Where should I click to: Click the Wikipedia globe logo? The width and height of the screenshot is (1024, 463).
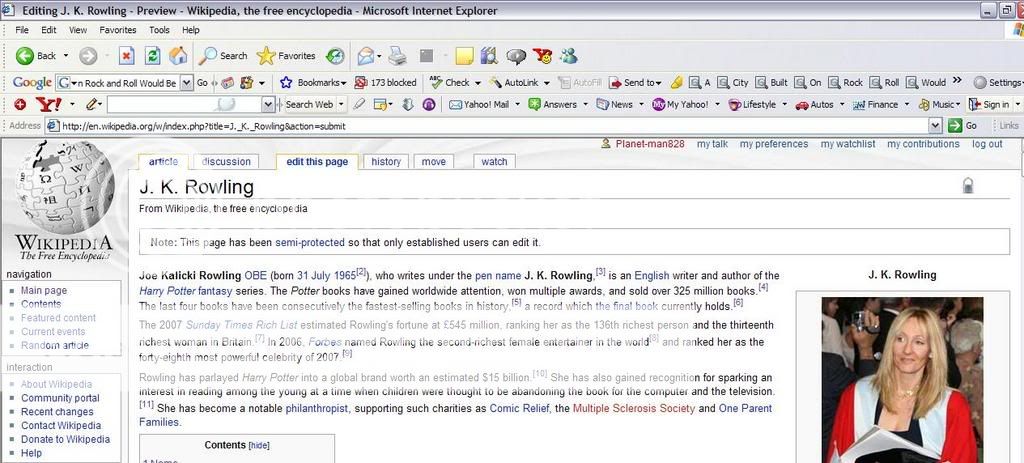(x=64, y=187)
